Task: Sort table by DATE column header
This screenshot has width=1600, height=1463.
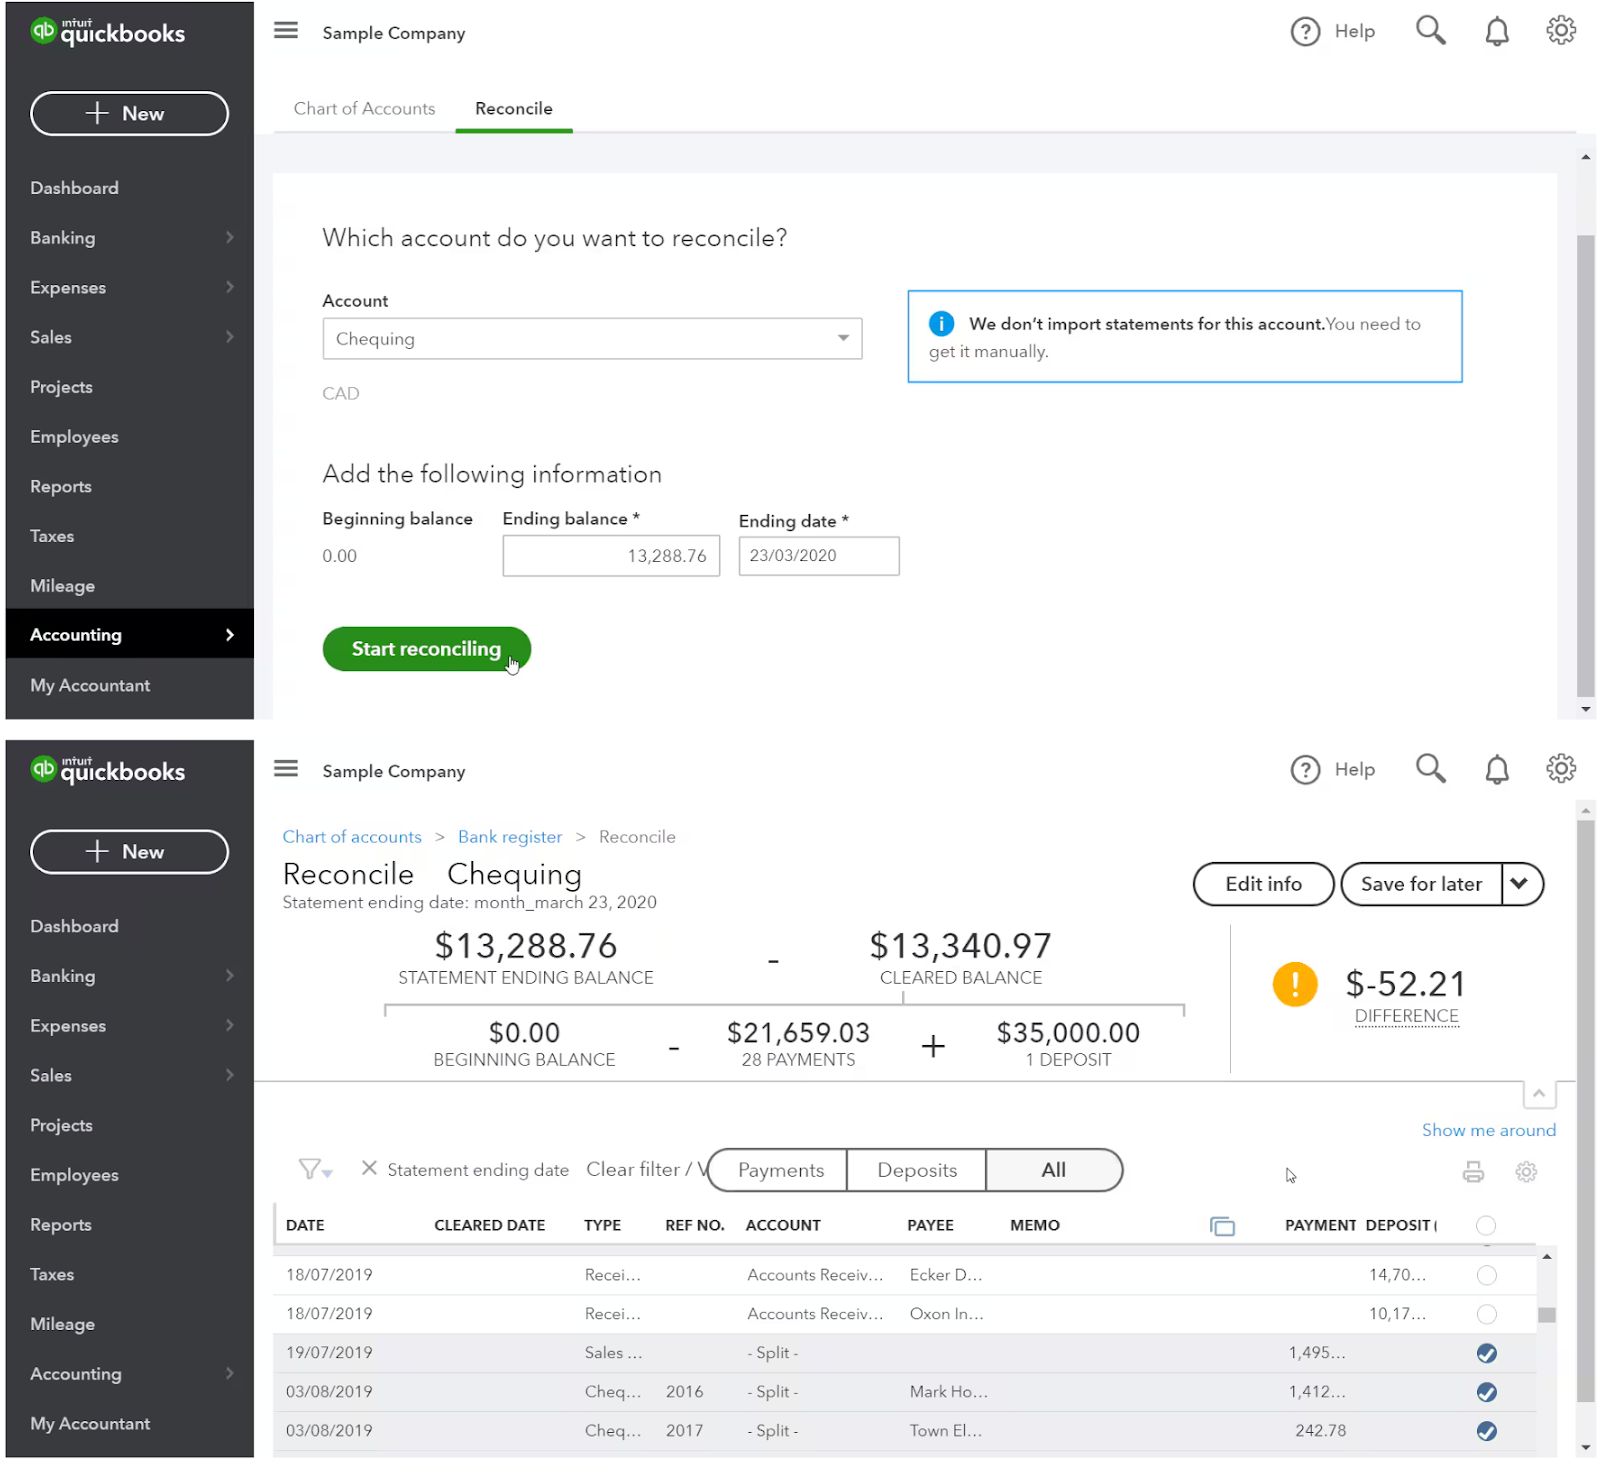Action: click(x=305, y=1226)
